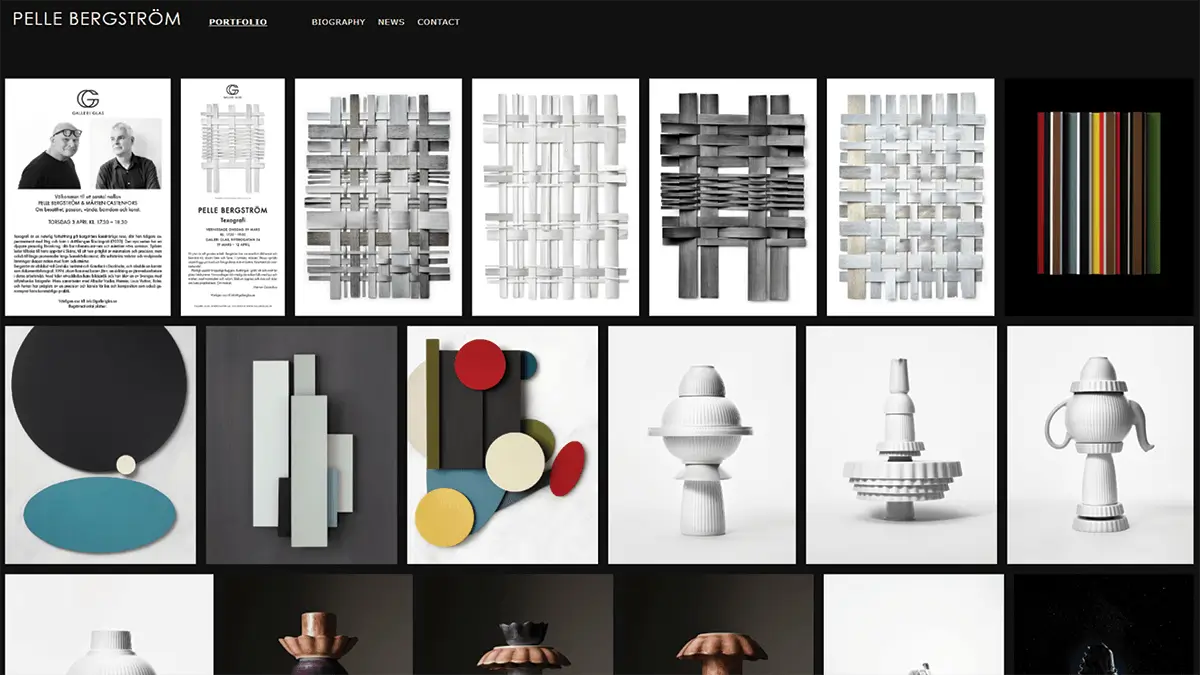Screen dimensions: 1200x675
Task: Open the dark charcoal woven artwork thumbnail
Action: coord(733,197)
